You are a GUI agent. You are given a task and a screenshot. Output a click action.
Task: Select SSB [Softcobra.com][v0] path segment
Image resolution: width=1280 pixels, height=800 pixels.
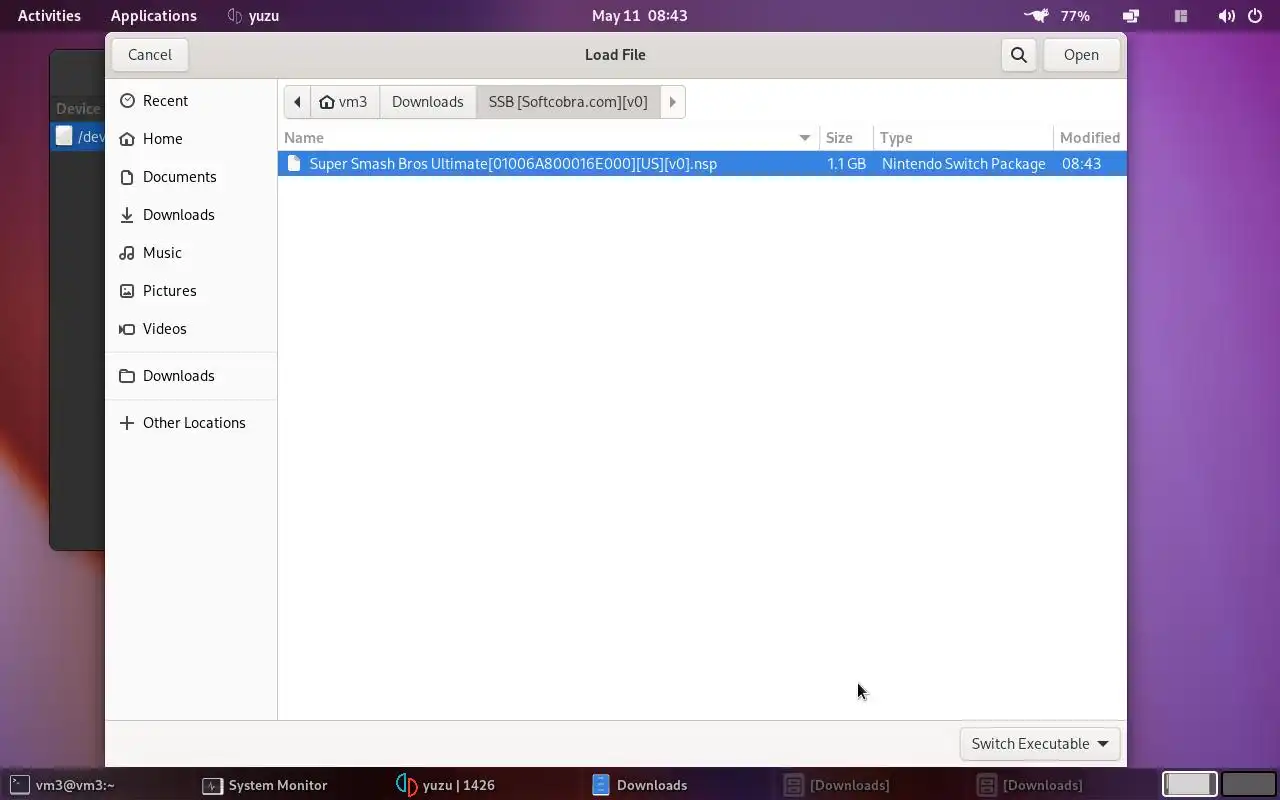coord(568,102)
